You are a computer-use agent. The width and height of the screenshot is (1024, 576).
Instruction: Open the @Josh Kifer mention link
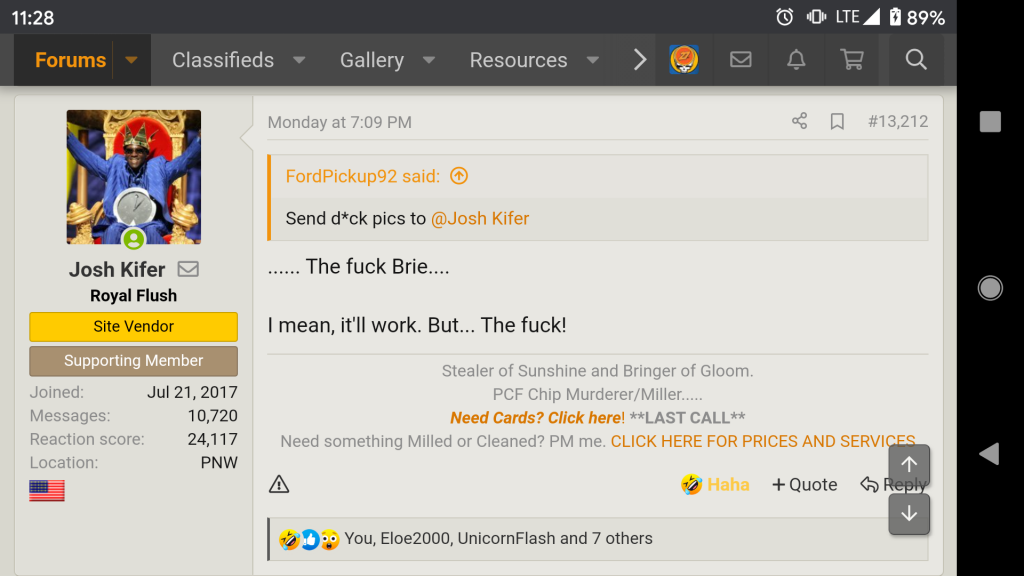pos(480,218)
